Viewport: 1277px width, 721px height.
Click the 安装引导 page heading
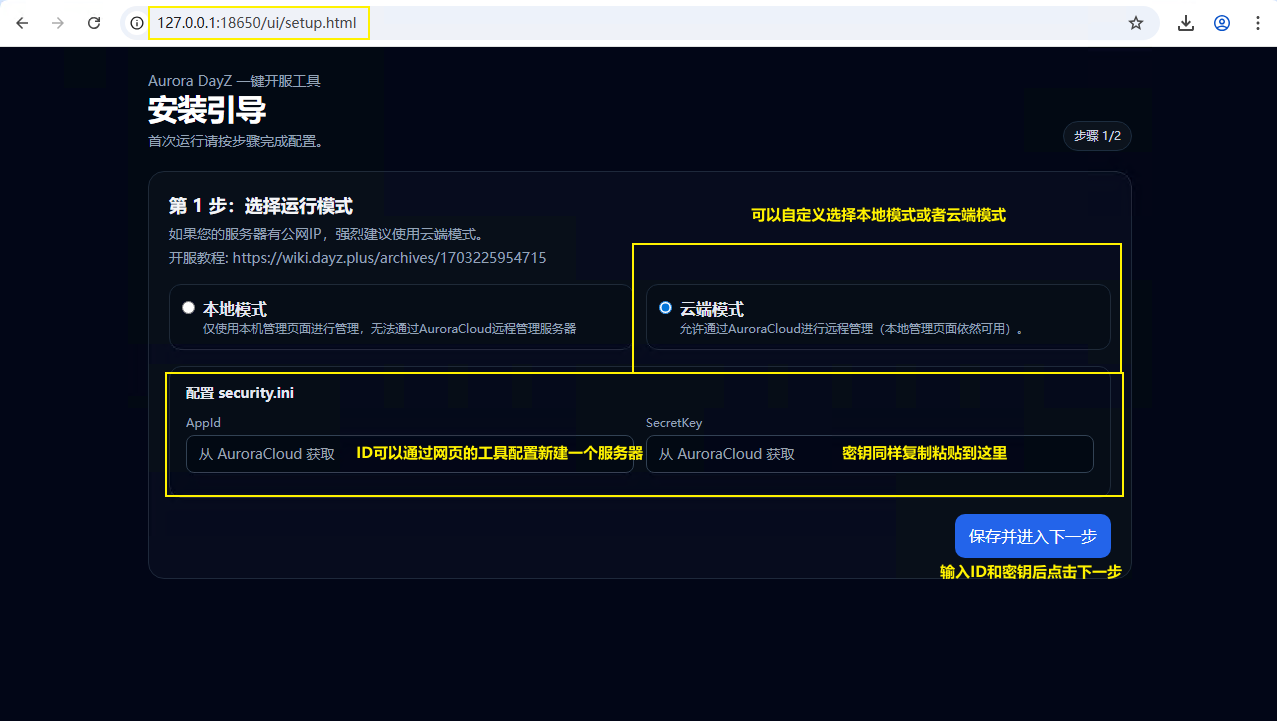coord(207,109)
